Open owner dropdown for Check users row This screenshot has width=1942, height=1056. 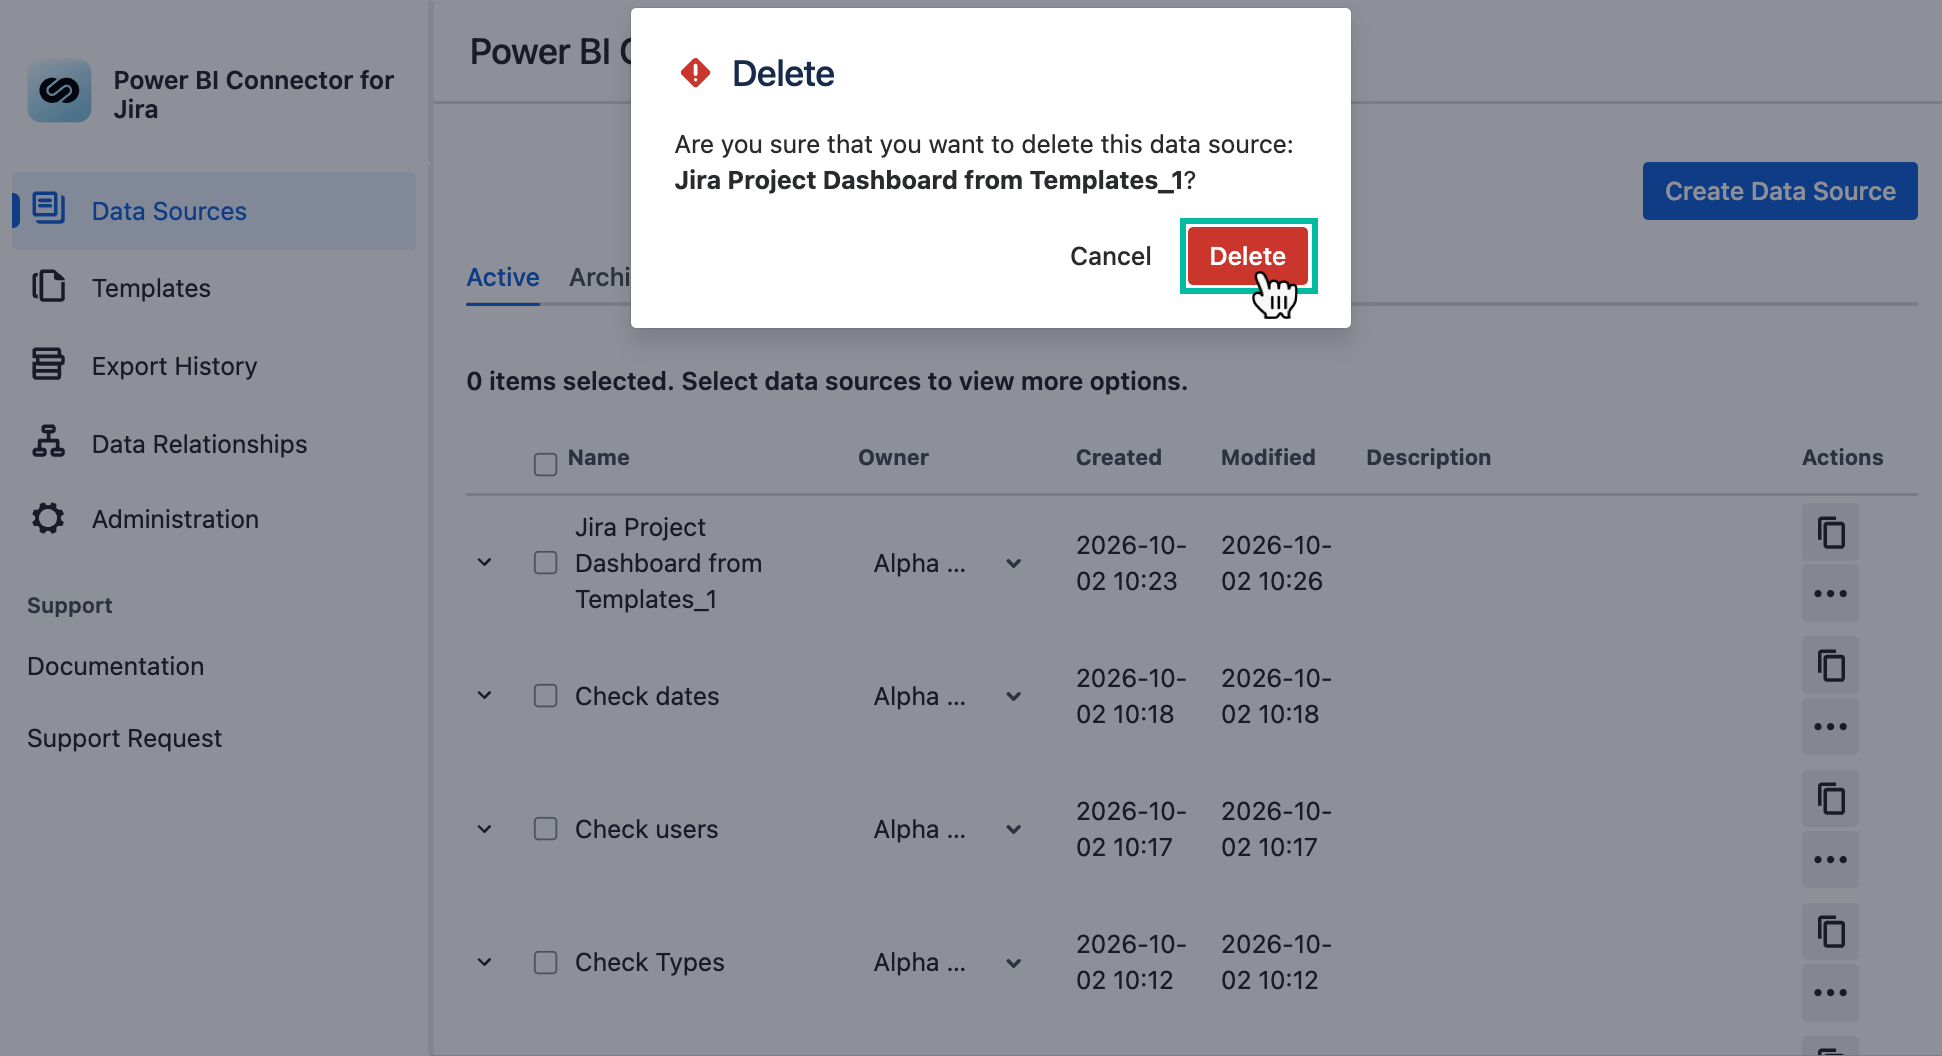(x=1013, y=830)
